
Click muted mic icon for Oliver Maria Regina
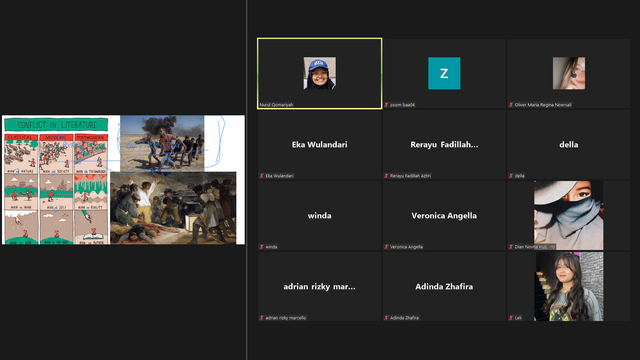pyautogui.click(x=511, y=105)
